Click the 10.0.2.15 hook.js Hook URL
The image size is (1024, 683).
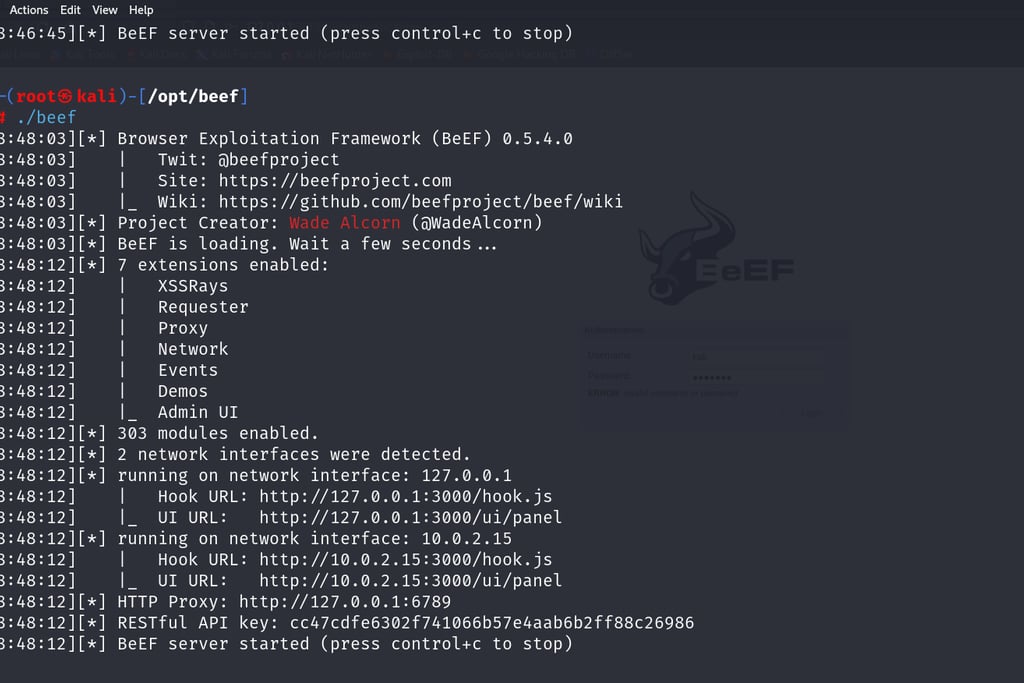point(406,560)
